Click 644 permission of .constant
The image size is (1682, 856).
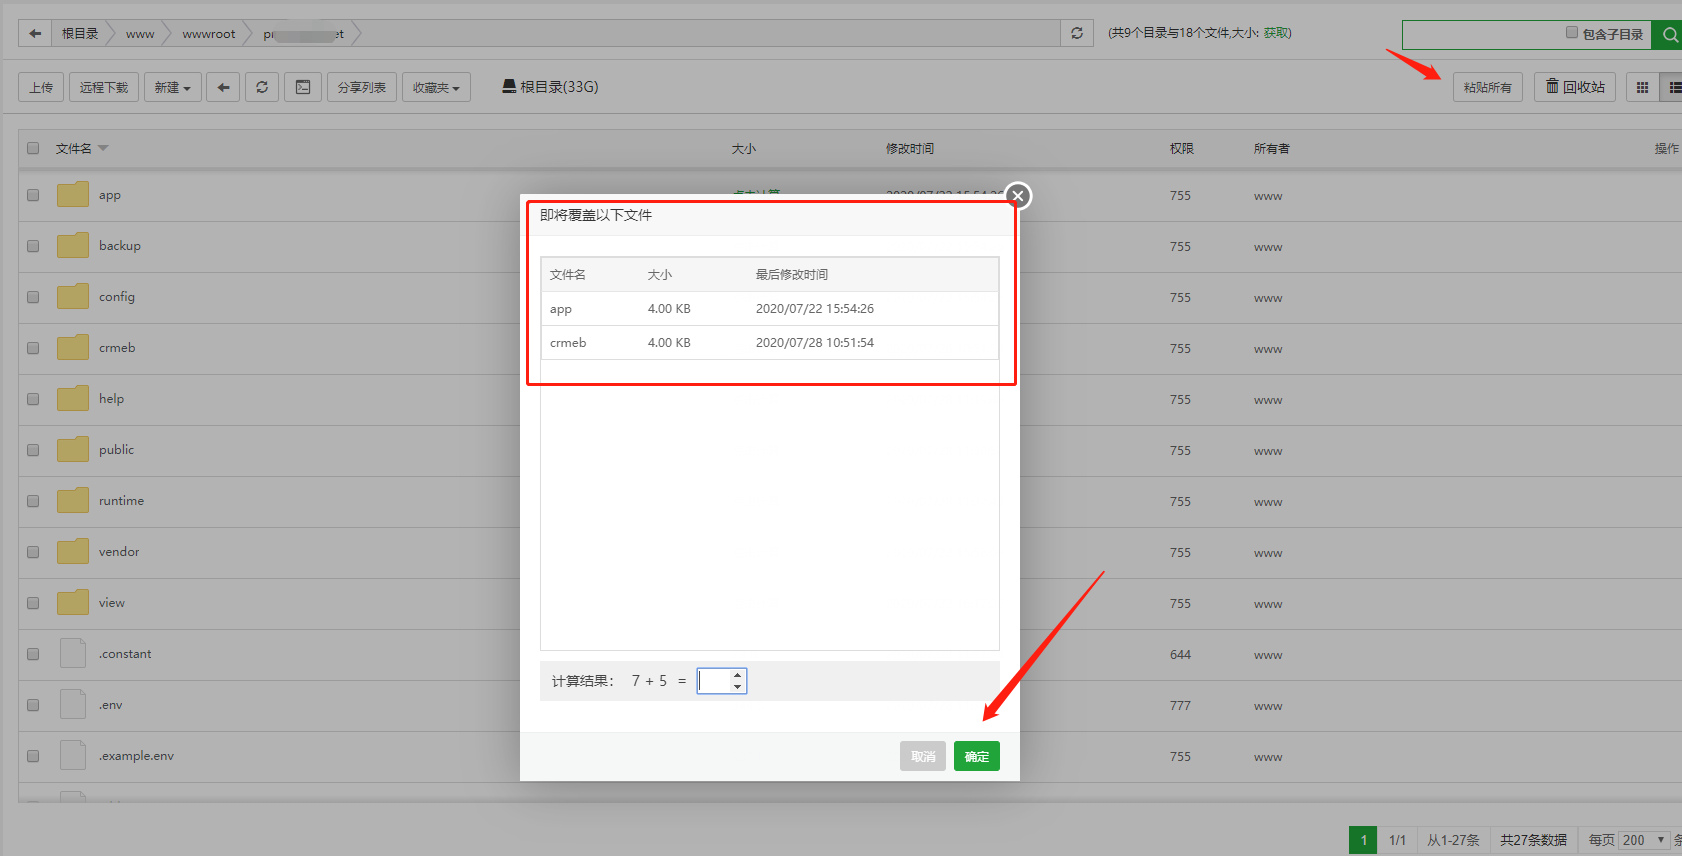click(1180, 654)
